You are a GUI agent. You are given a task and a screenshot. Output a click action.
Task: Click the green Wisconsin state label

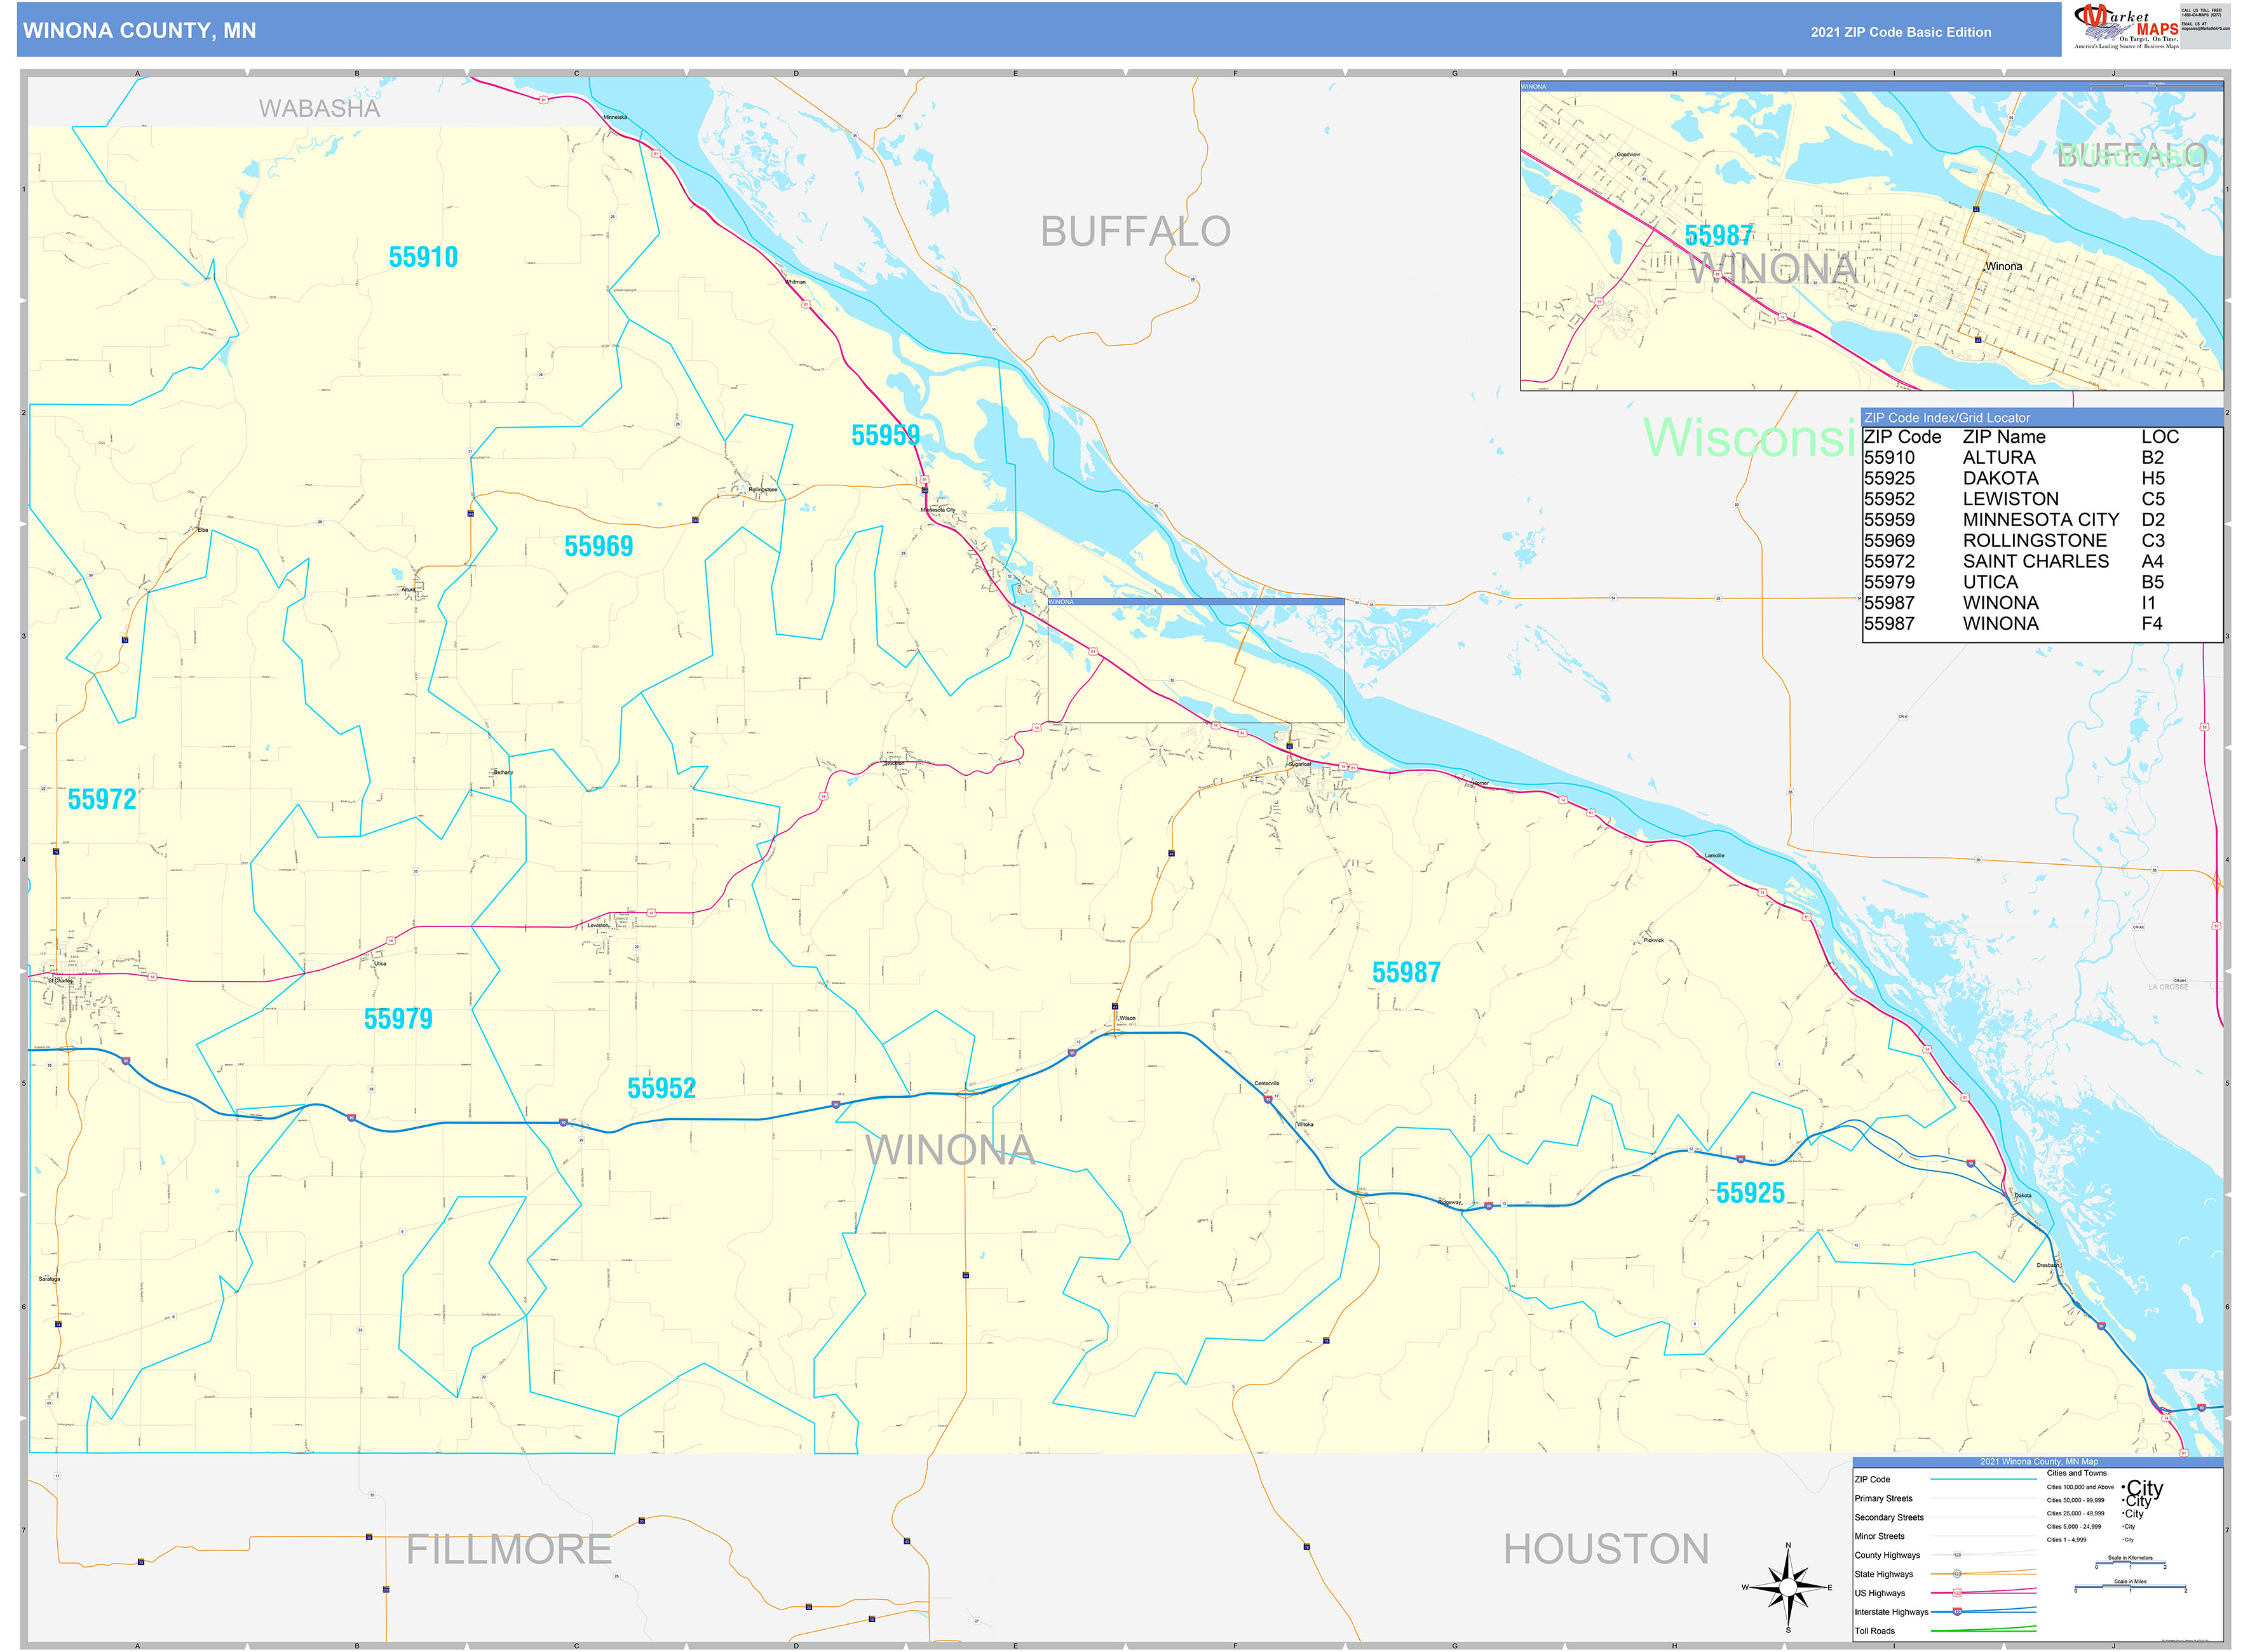coord(1750,437)
